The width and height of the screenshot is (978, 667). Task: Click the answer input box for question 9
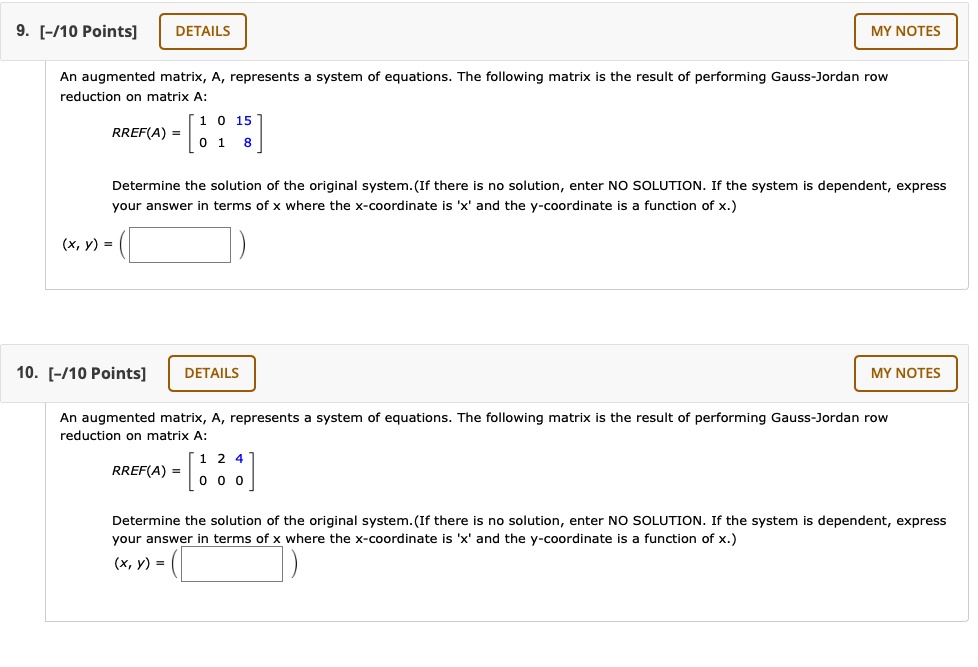click(x=179, y=244)
